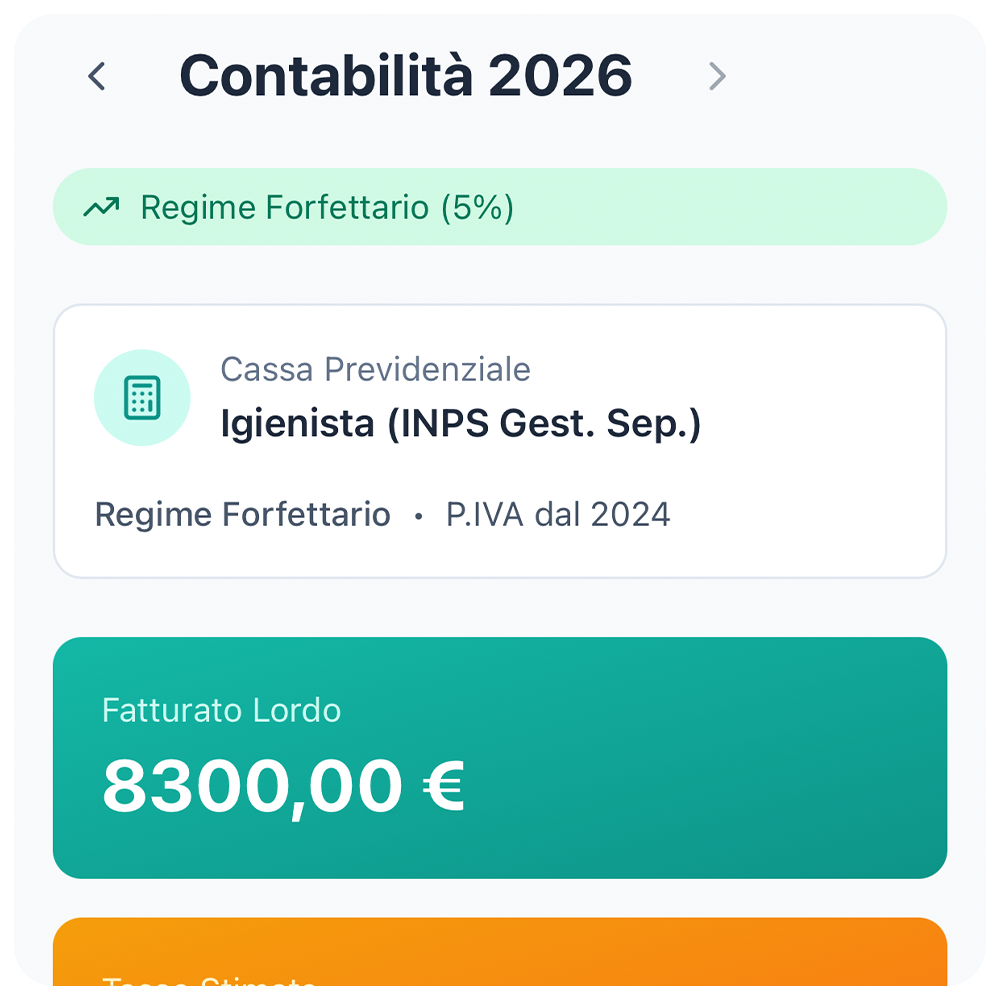Click the P.IVA dal 2024 text

coord(558,515)
